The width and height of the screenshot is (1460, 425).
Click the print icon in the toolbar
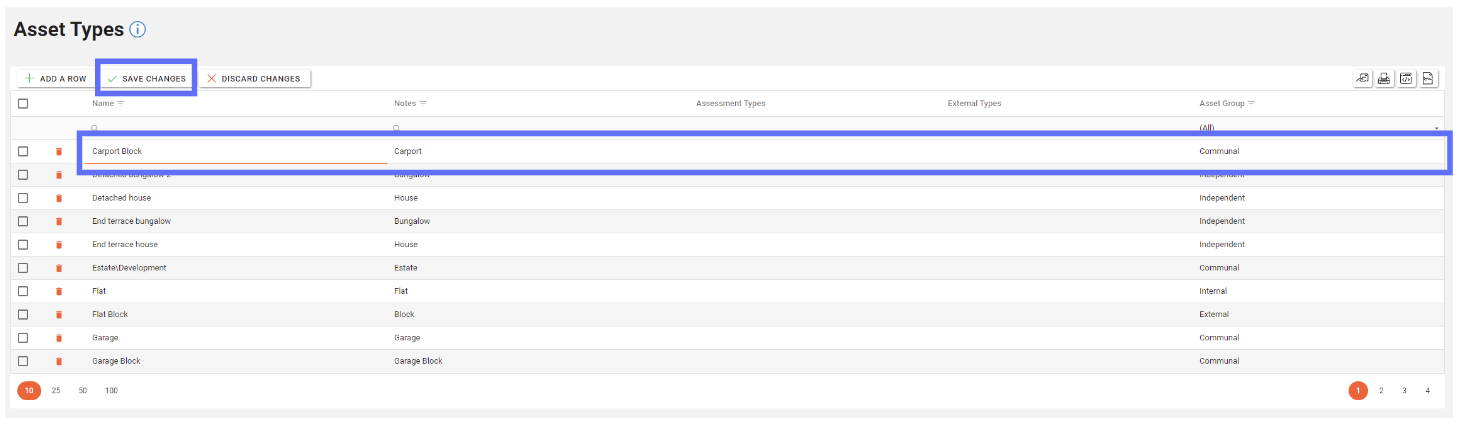(x=1385, y=79)
